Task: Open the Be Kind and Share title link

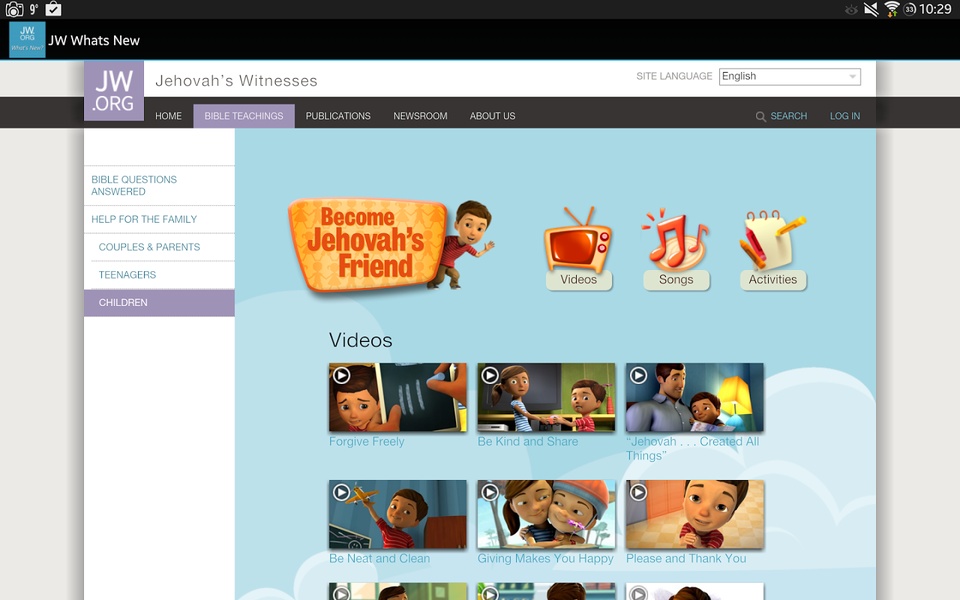Action: pos(528,441)
